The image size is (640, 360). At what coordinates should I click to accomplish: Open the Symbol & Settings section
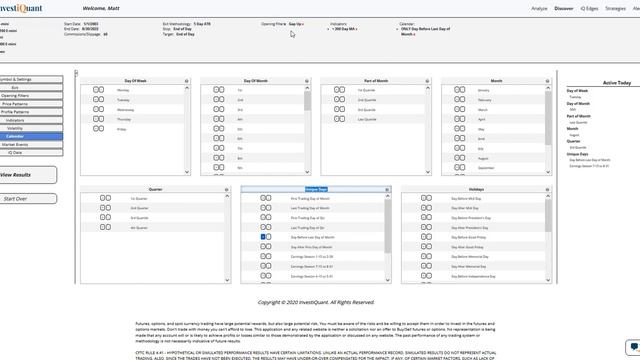point(31,79)
